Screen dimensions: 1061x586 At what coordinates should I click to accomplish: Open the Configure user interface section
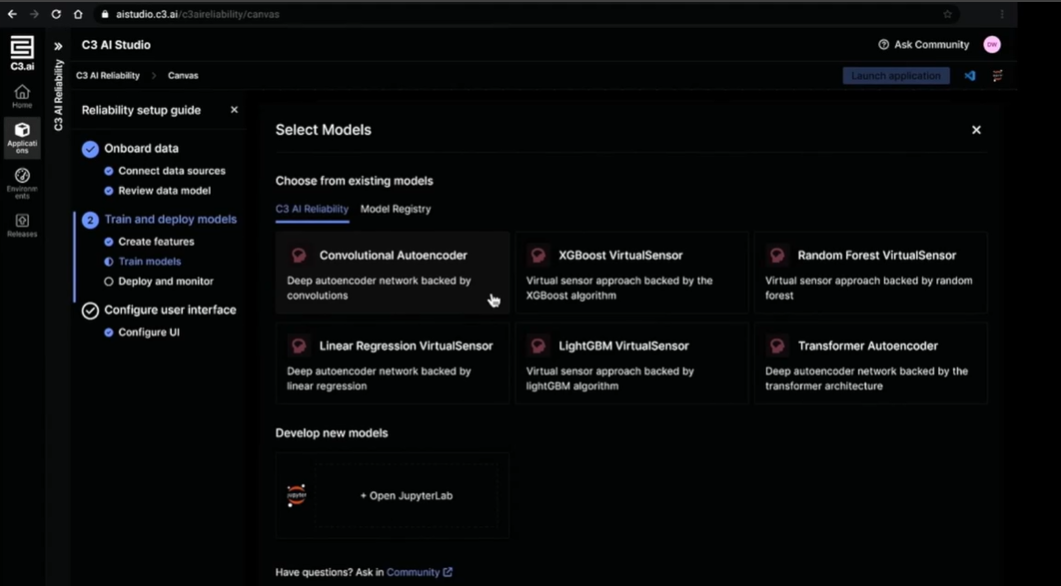pos(170,310)
